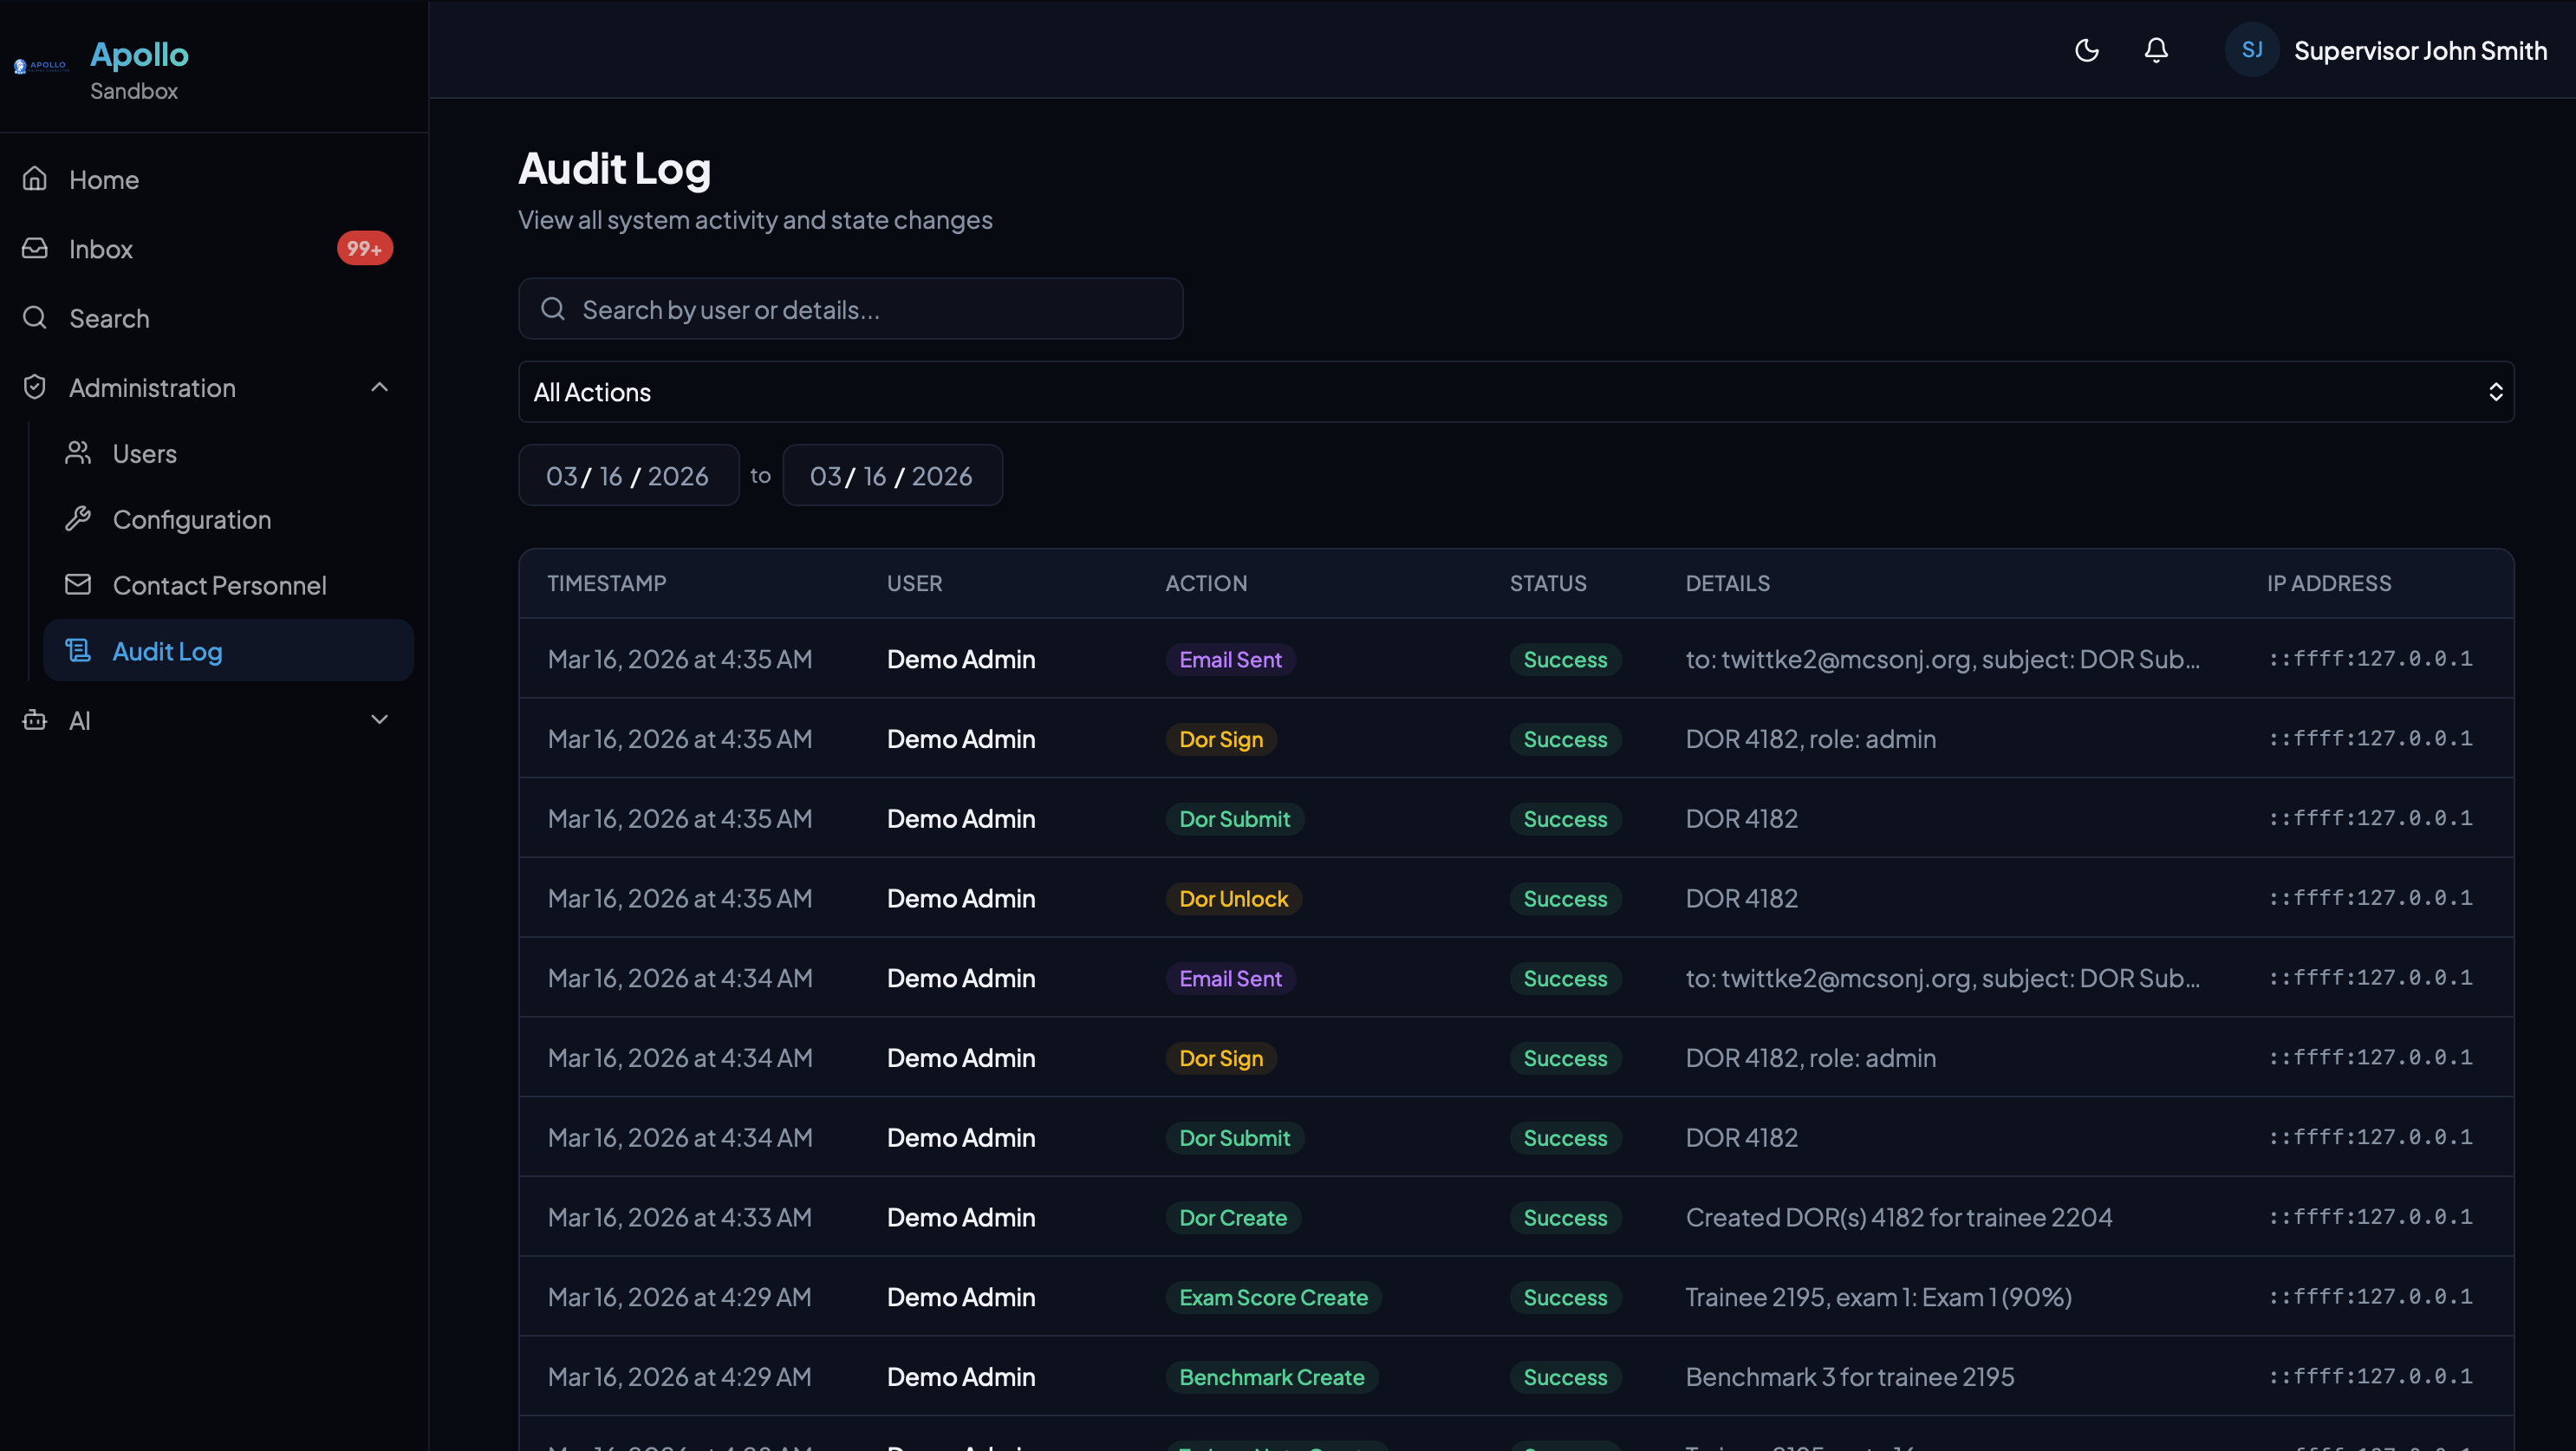Click the Contact Personnel envelope icon
This screenshot has width=2576, height=1451.
click(79, 585)
